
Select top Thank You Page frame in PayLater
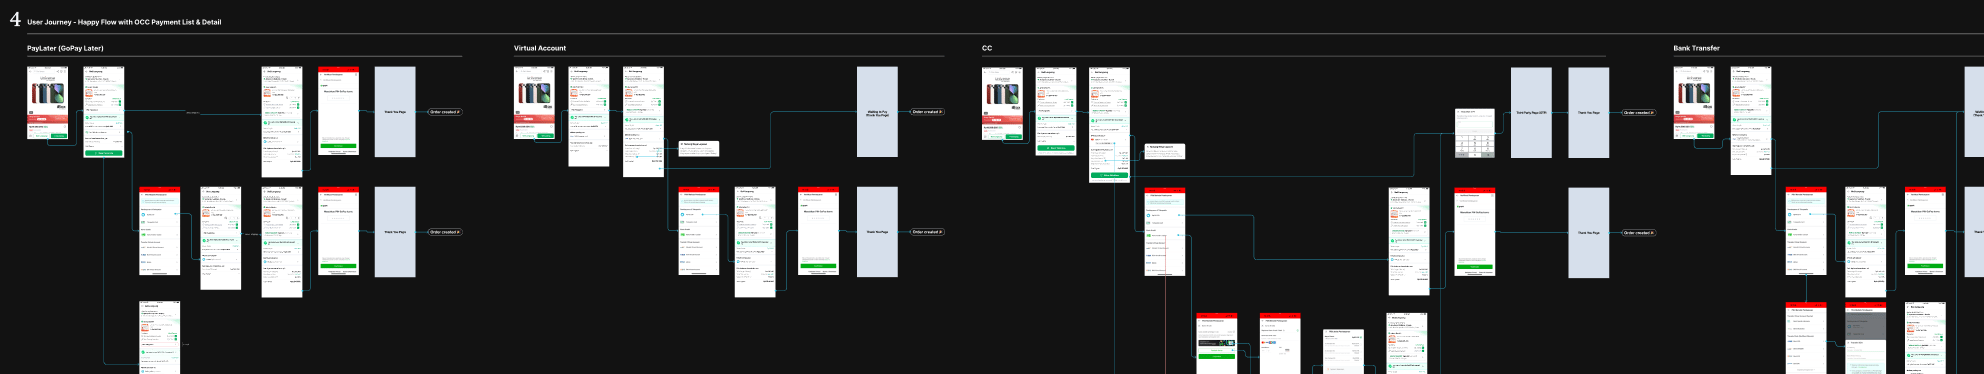pos(395,112)
